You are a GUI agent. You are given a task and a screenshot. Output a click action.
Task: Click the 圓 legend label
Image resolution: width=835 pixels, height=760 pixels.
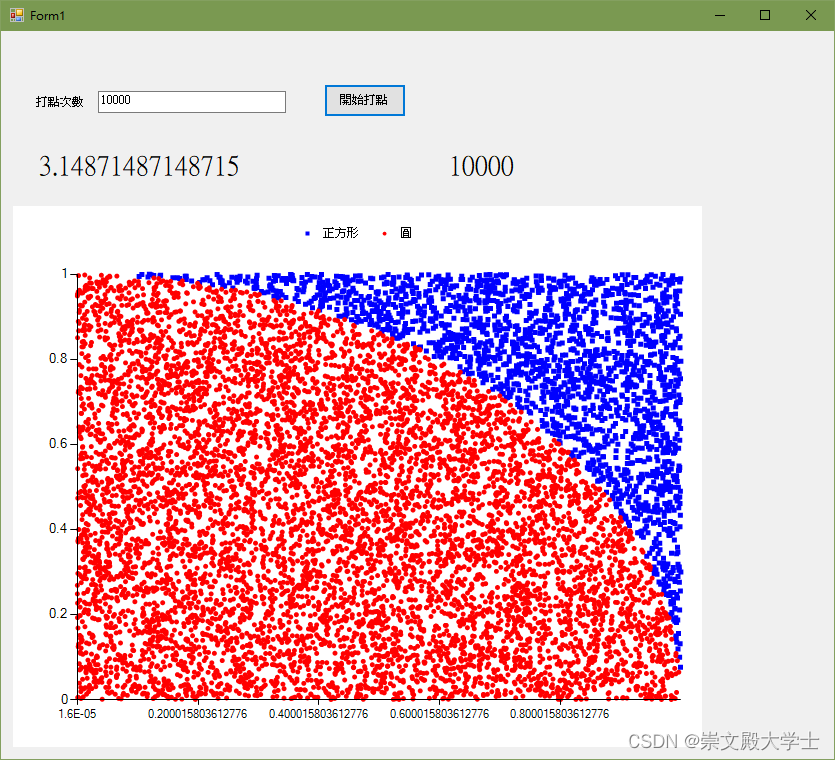pos(406,233)
